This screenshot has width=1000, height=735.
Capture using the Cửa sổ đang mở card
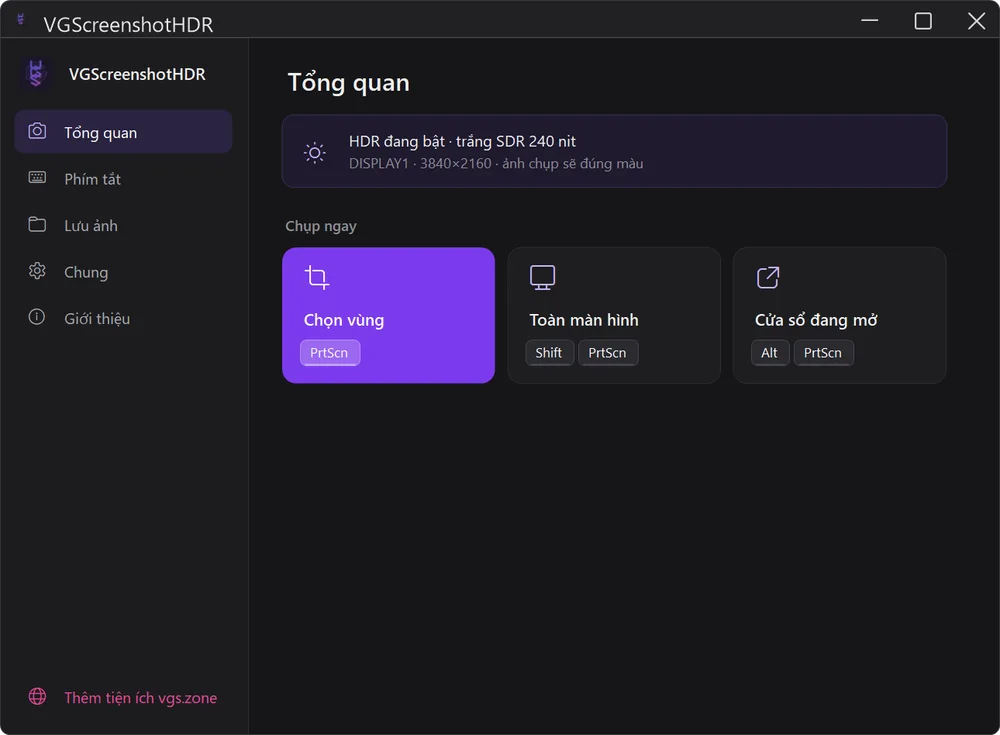tap(839, 315)
